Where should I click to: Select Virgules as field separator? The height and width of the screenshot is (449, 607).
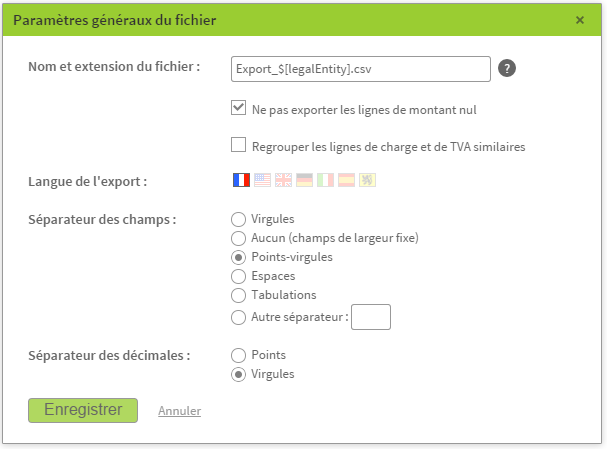coord(238,219)
